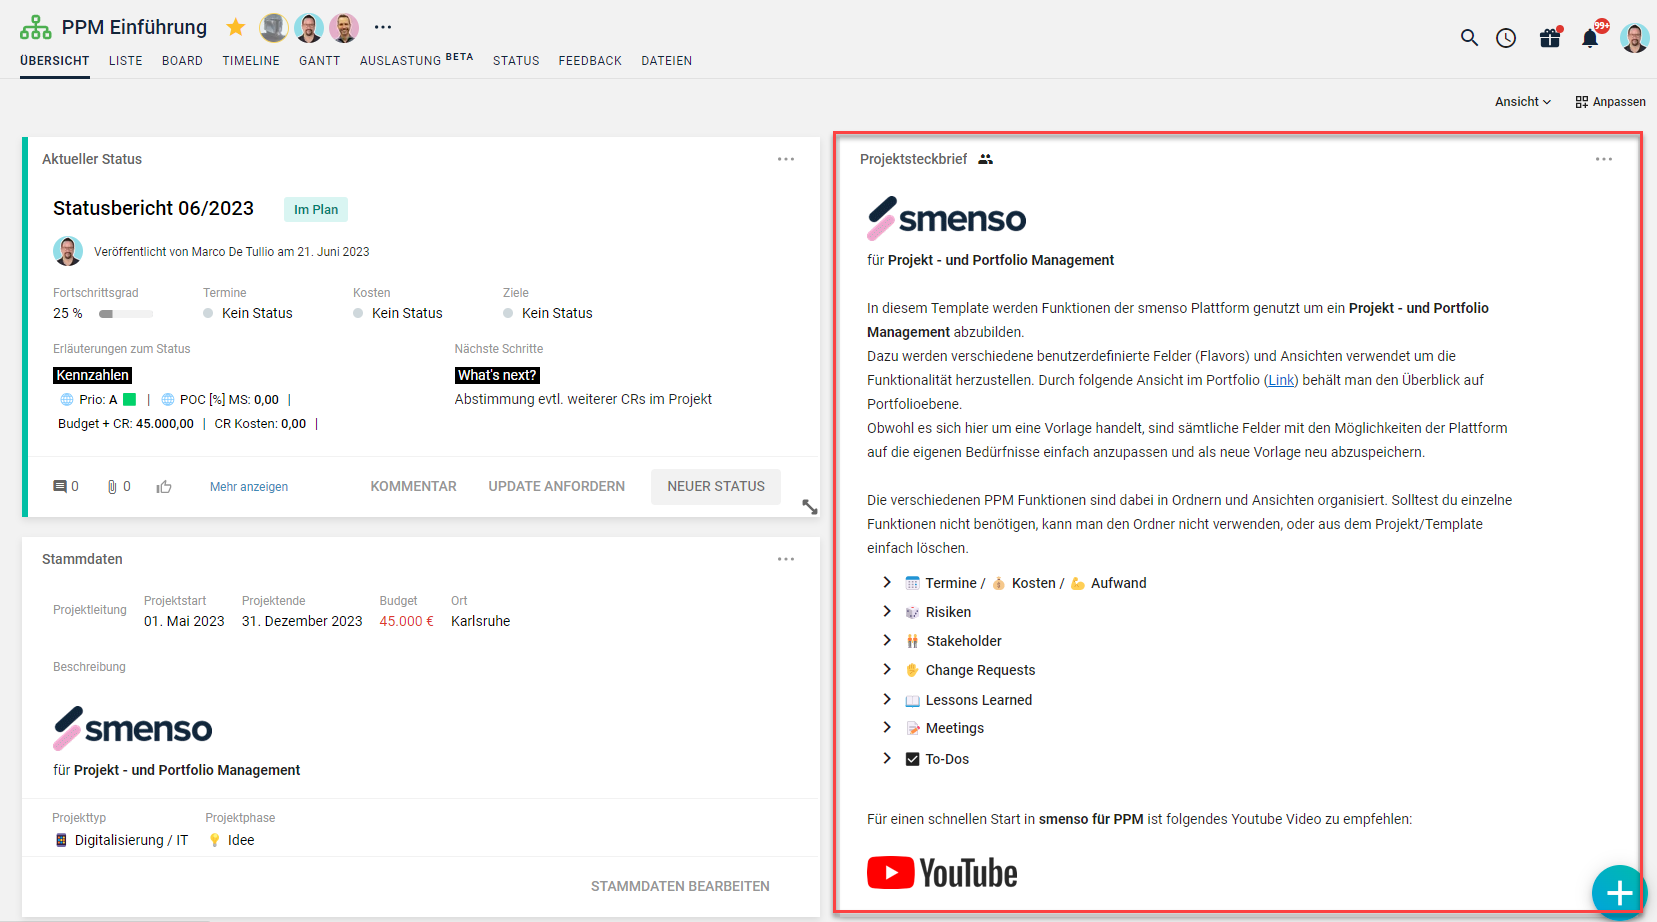Open the status comments count icon

[60, 487]
